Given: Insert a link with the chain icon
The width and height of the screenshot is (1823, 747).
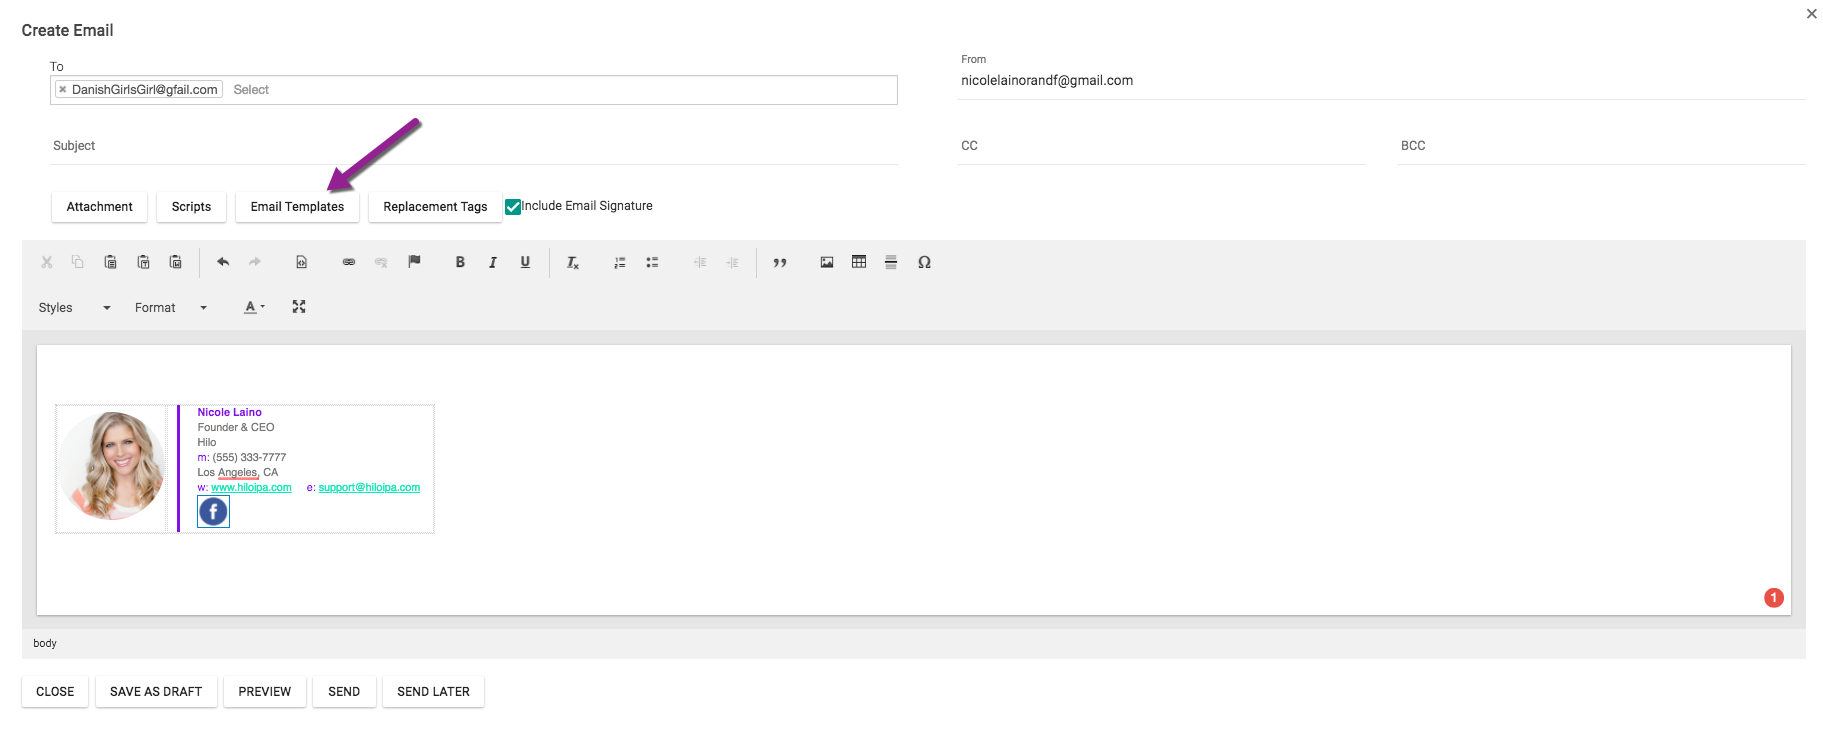Looking at the screenshot, I should point(349,262).
